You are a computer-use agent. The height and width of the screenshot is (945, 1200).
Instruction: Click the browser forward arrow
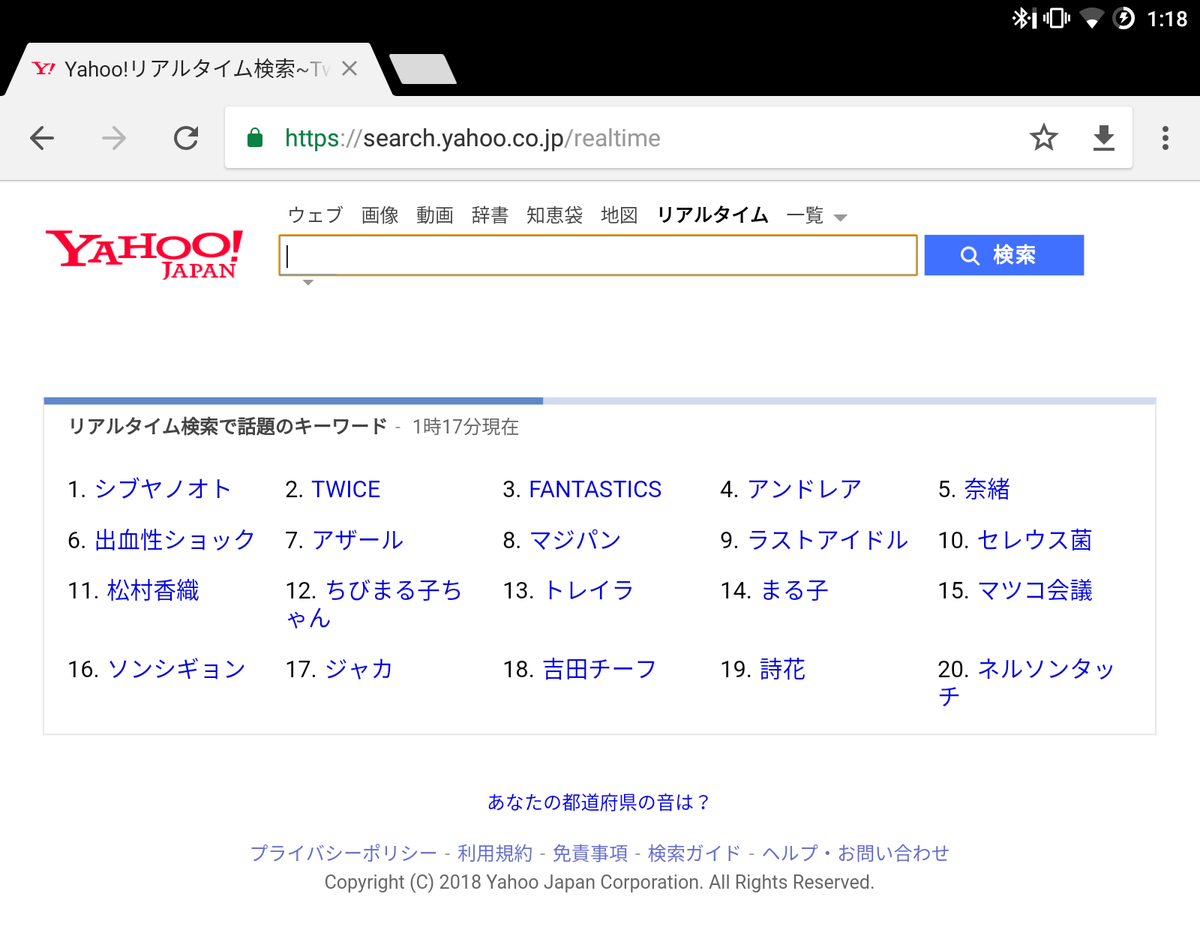[114, 138]
